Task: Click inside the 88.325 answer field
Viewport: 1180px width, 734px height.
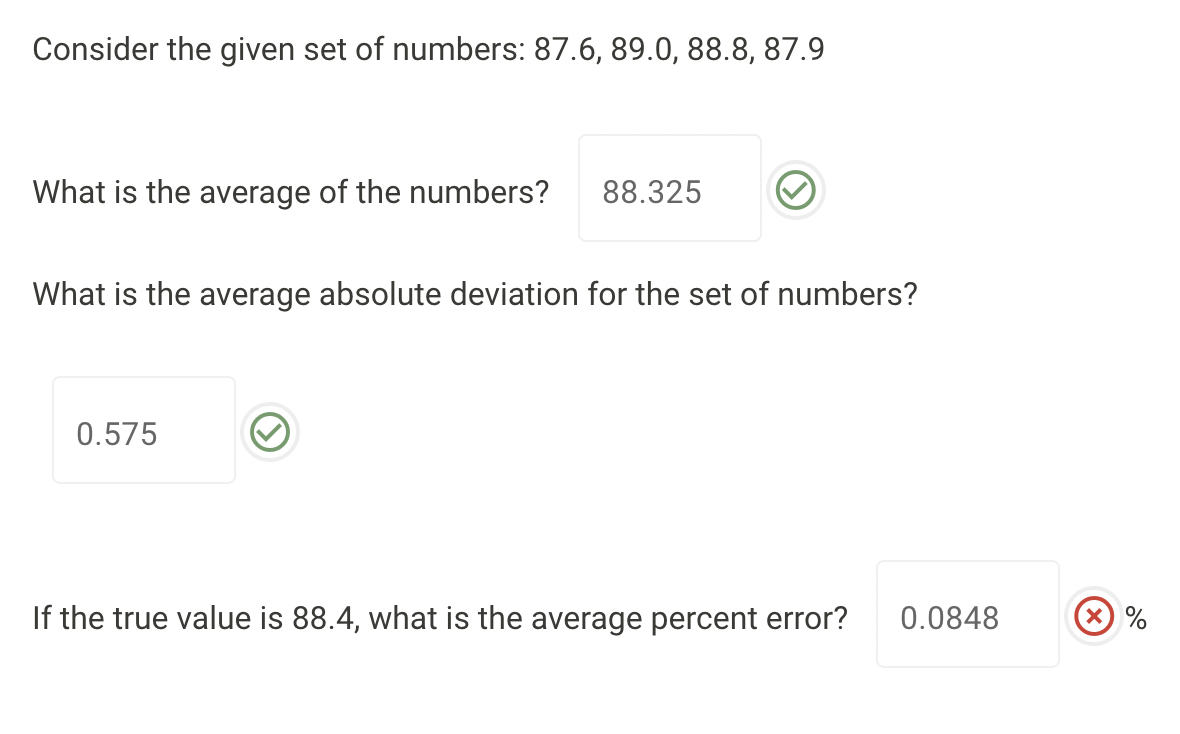Action: point(669,188)
